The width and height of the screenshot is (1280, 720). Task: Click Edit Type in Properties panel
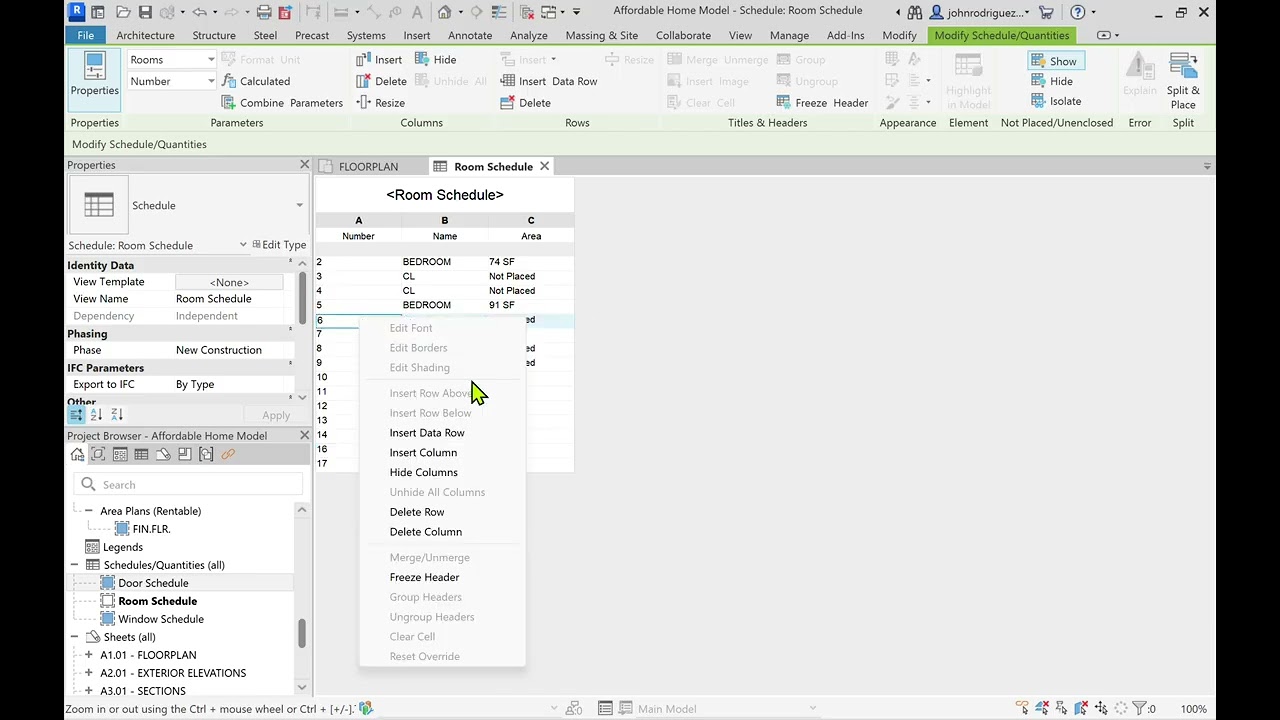(x=279, y=245)
